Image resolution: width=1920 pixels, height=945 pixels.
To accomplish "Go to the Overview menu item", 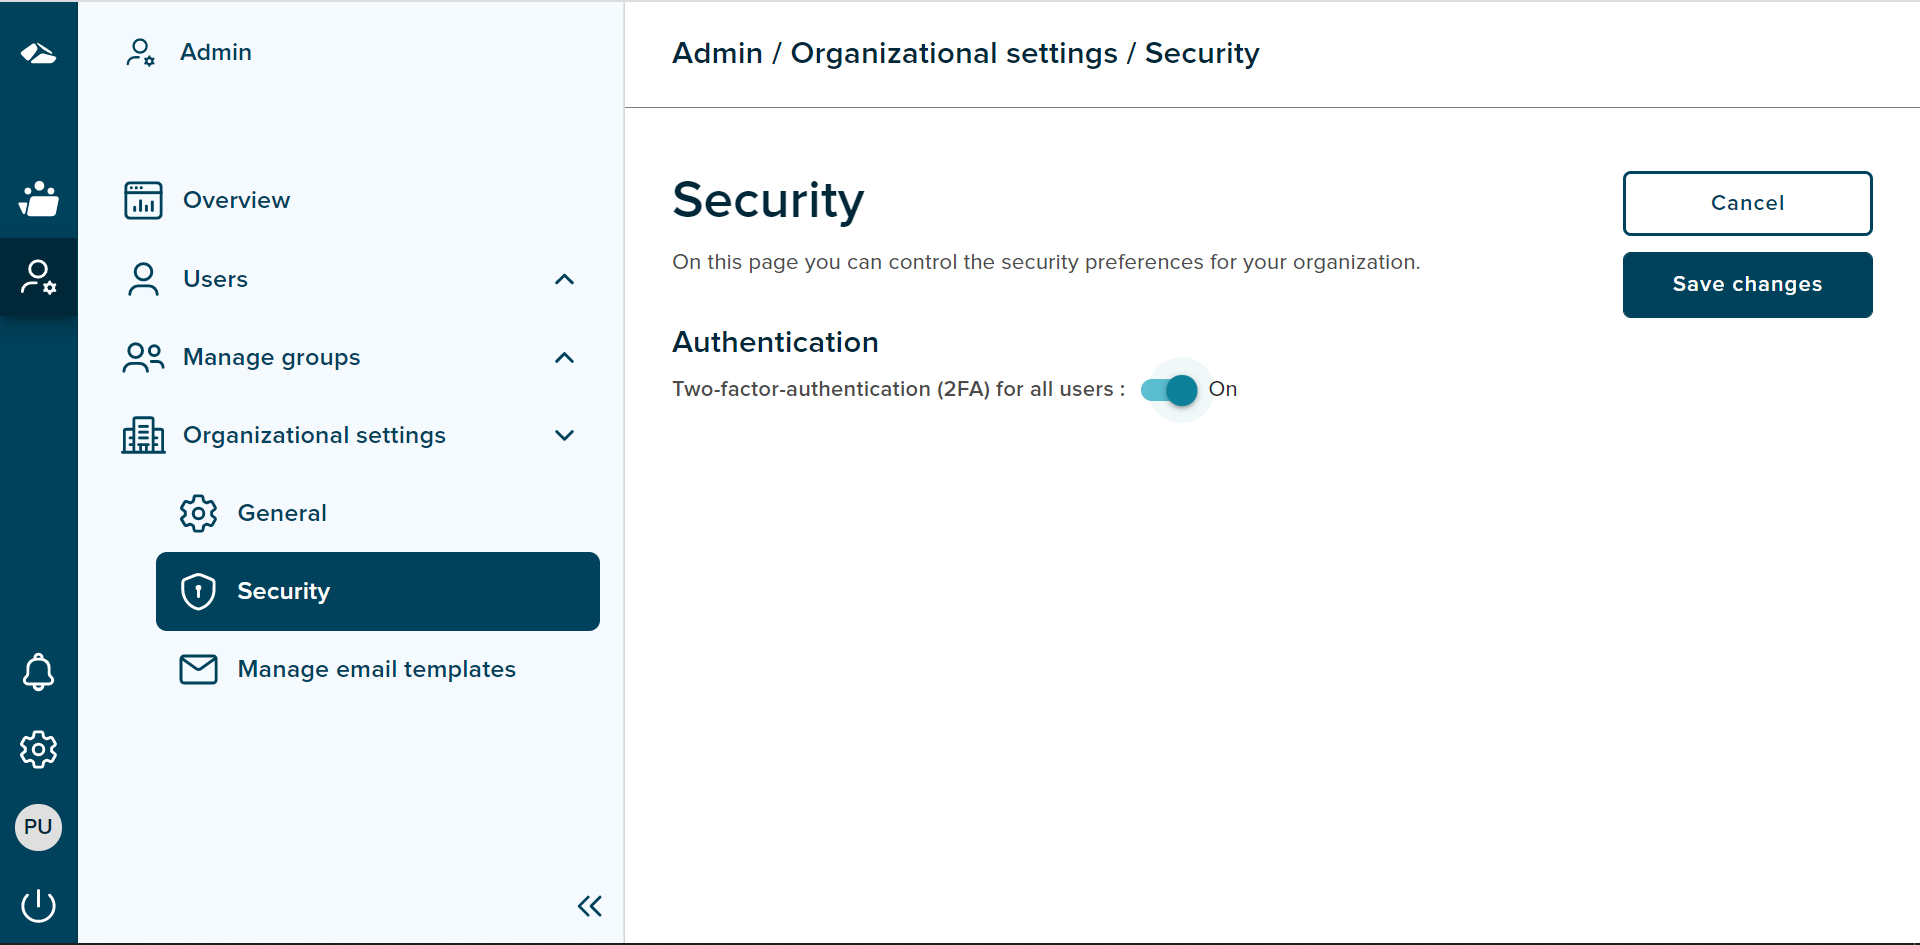I will [236, 200].
